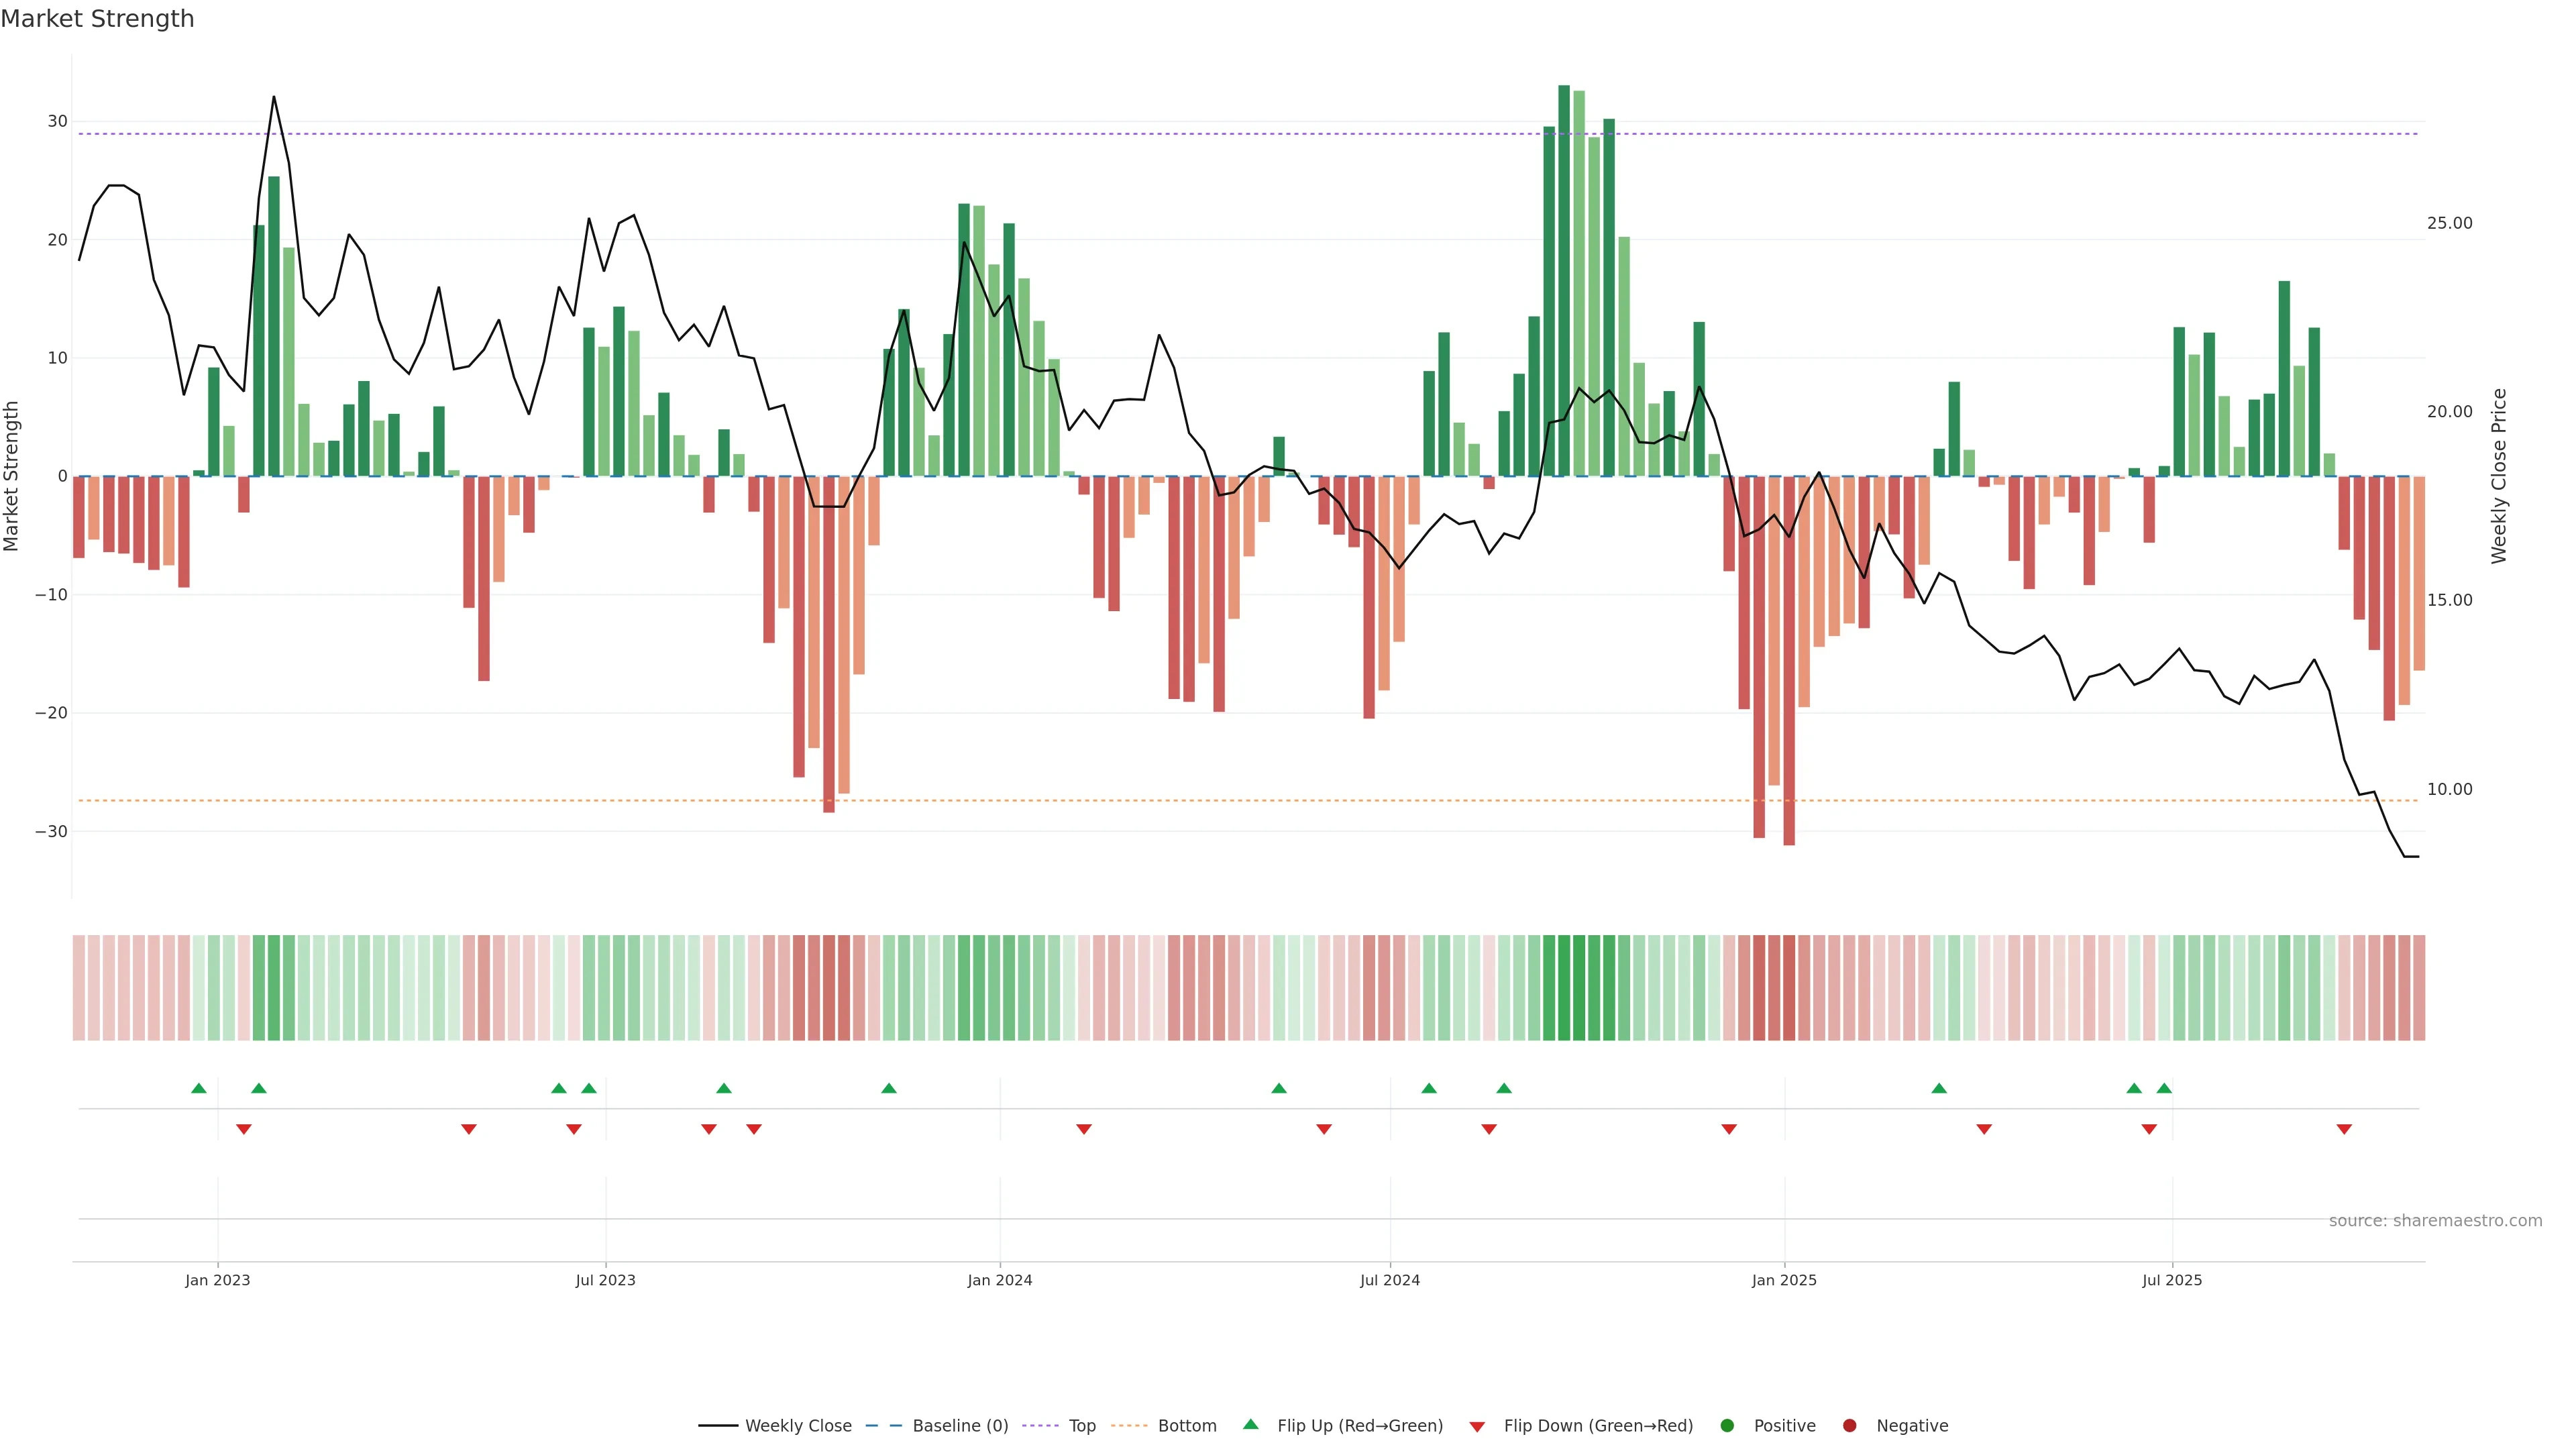Click the rightmost red flip-down triangle marker

2344,1129
